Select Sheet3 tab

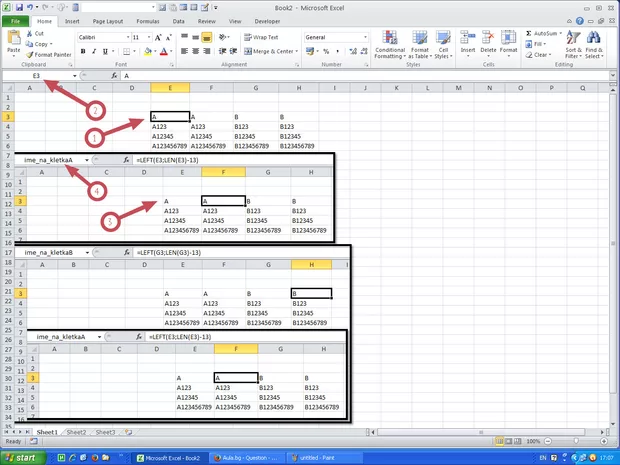pyautogui.click(x=105, y=432)
